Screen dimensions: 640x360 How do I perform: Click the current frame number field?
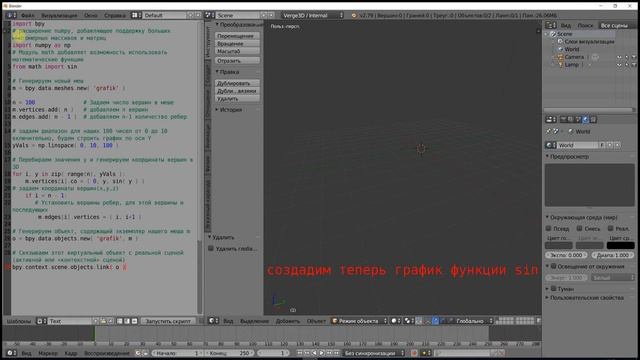point(273,353)
